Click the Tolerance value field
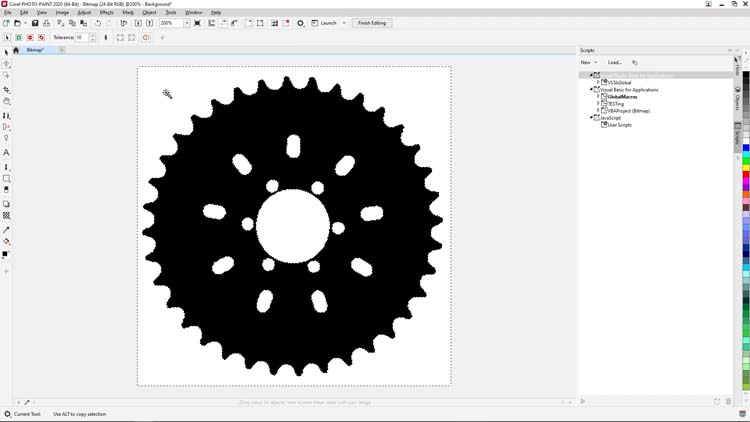 82,37
